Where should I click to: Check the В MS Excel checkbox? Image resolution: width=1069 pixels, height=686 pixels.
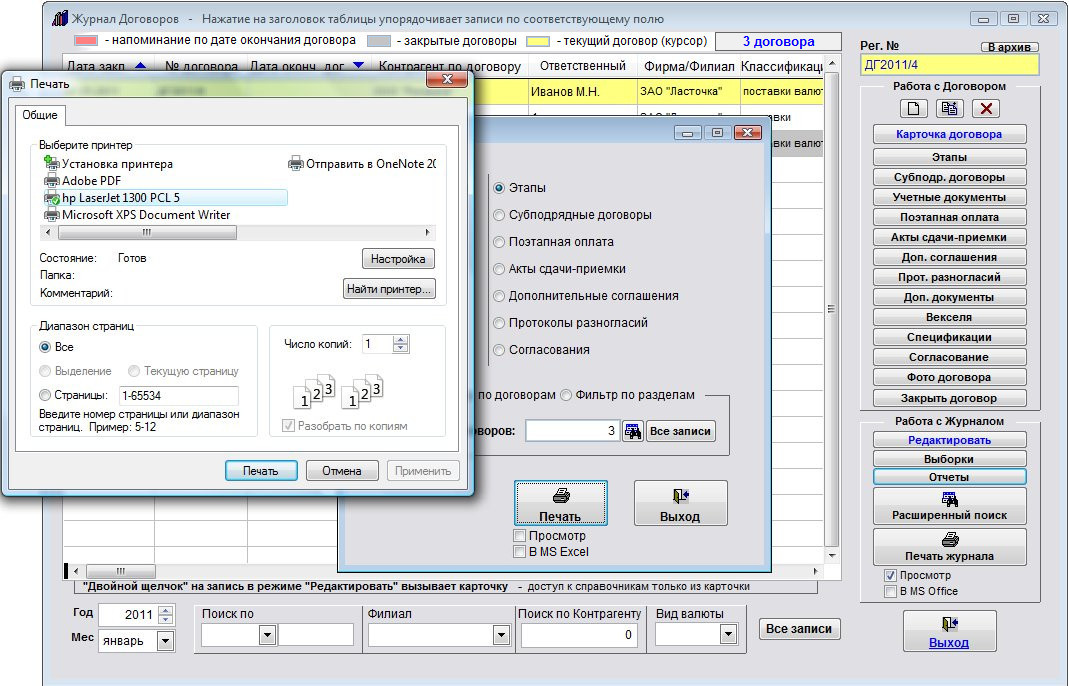click(x=519, y=552)
